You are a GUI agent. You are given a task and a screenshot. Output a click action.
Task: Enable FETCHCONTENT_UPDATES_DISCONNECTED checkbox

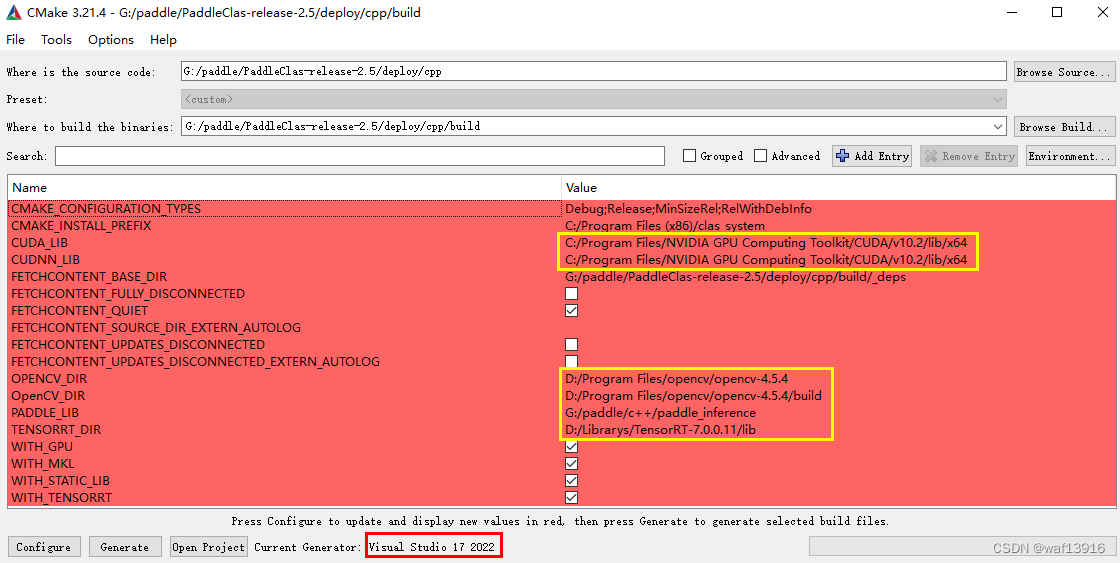coord(571,344)
